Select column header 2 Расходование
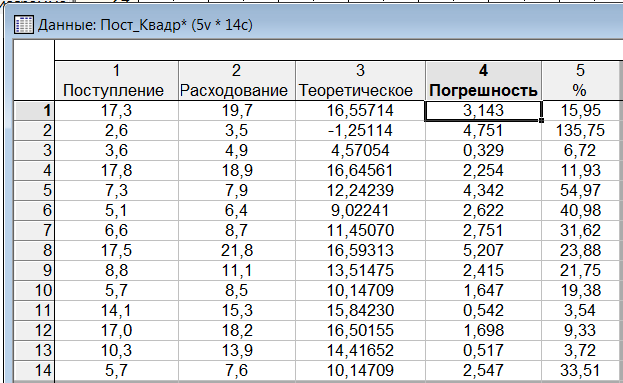Screen dimensions: 623x383 [237, 81]
